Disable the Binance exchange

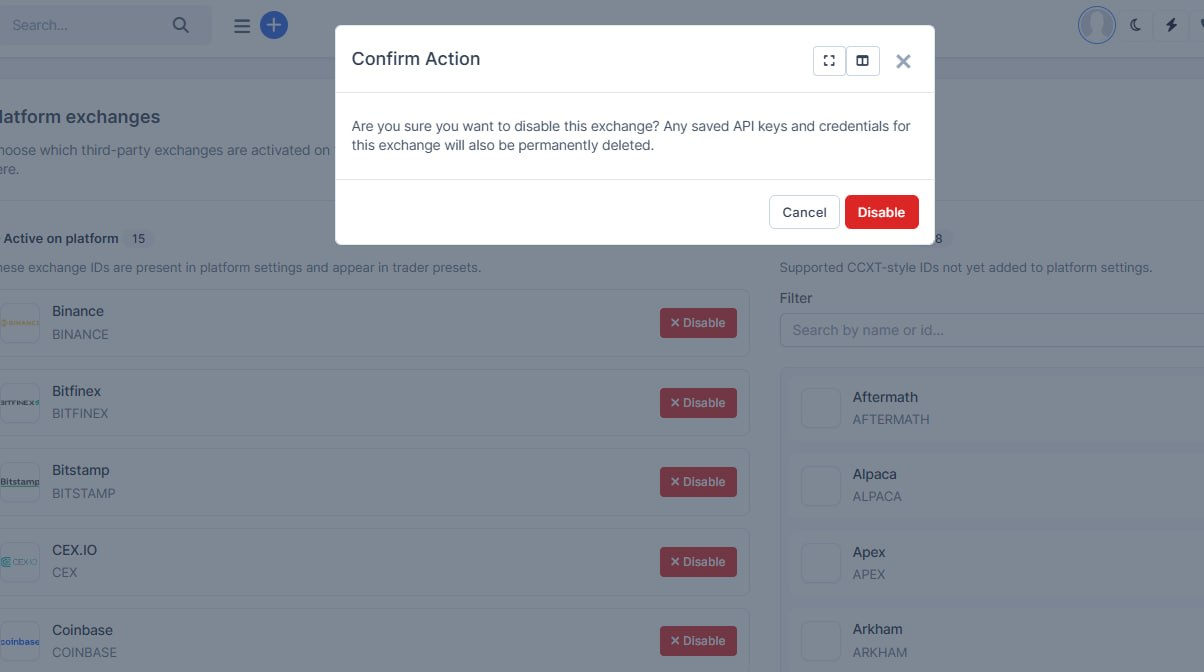pyautogui.click(x=698, y=323)
